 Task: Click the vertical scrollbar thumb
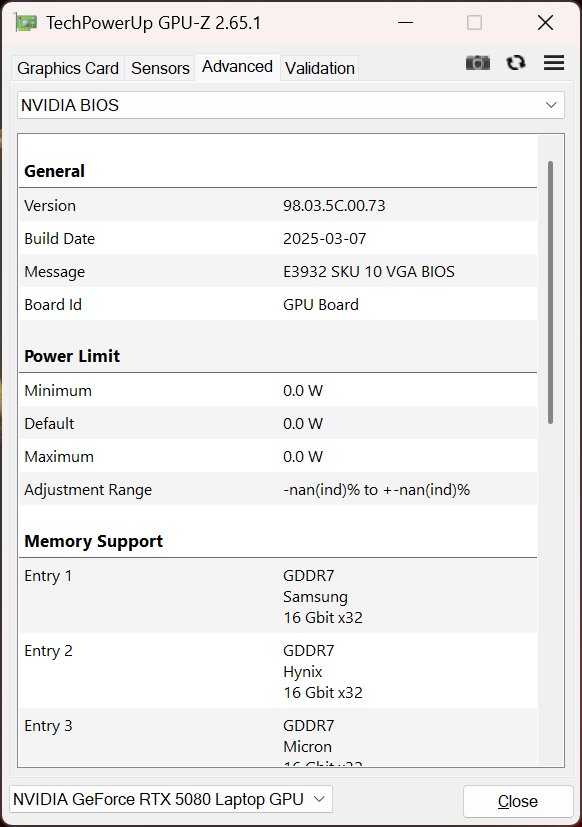point(550,292)
